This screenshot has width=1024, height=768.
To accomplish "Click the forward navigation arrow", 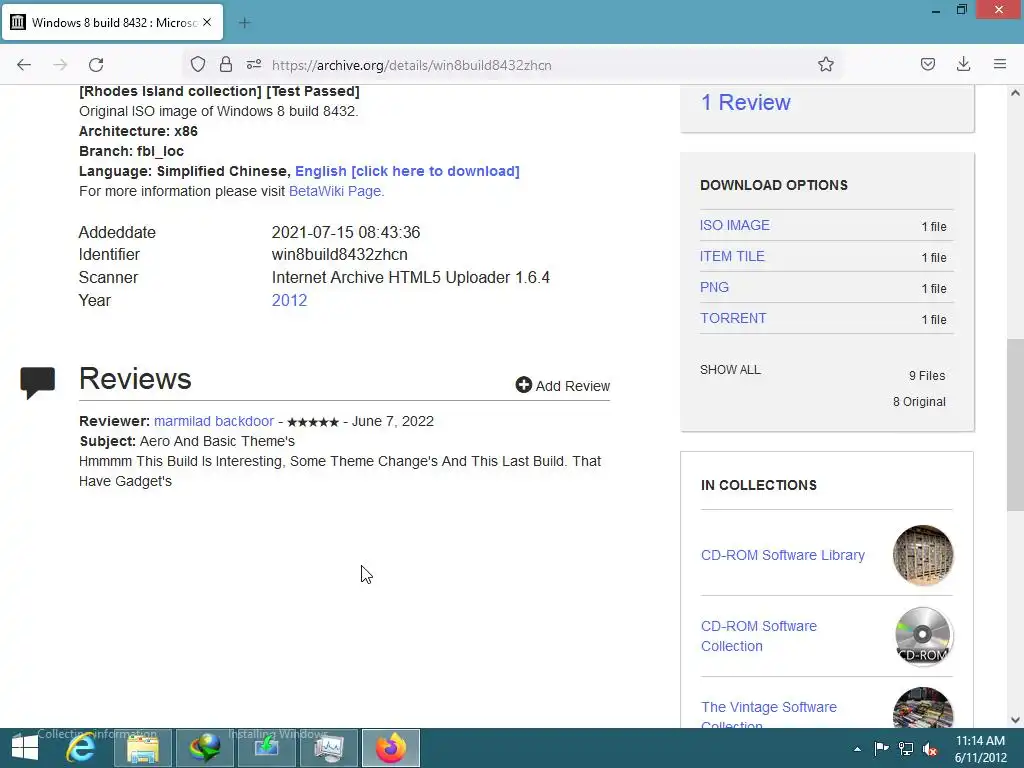I will (x=60, y=65).
